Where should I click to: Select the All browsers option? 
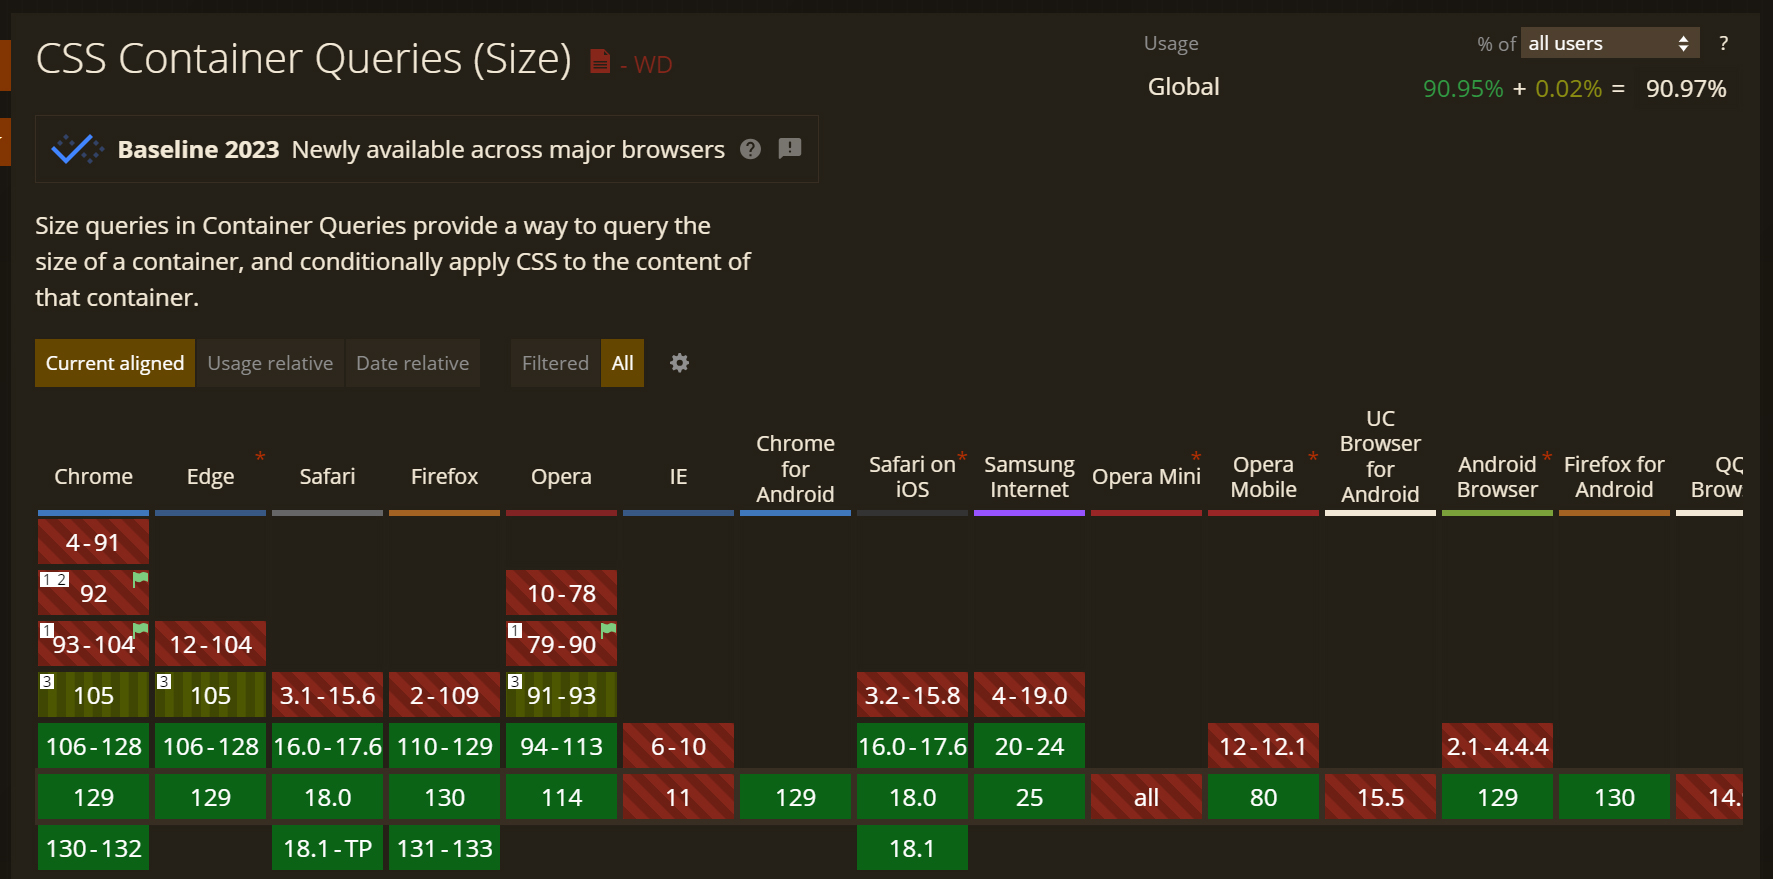pyautogui.click(x=622, y=363)
